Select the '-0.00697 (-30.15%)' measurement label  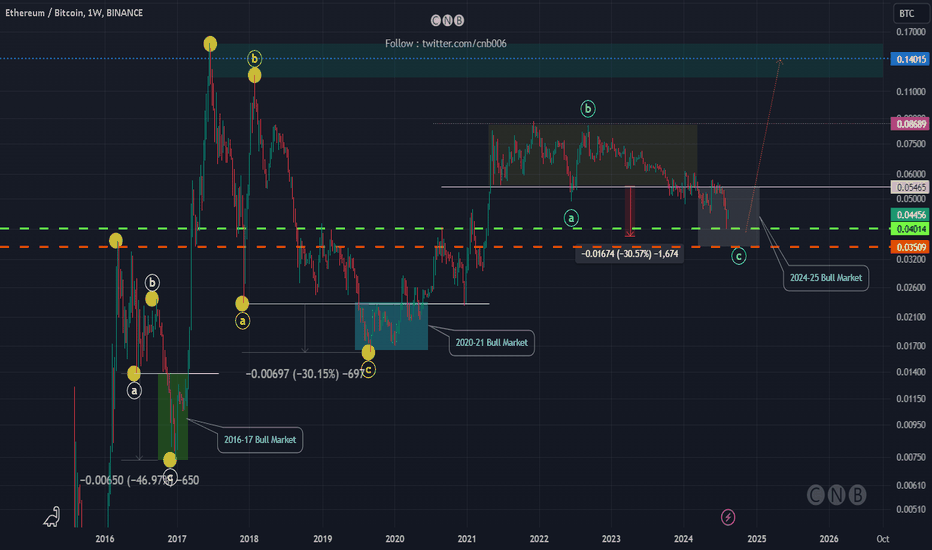(304, 374)
